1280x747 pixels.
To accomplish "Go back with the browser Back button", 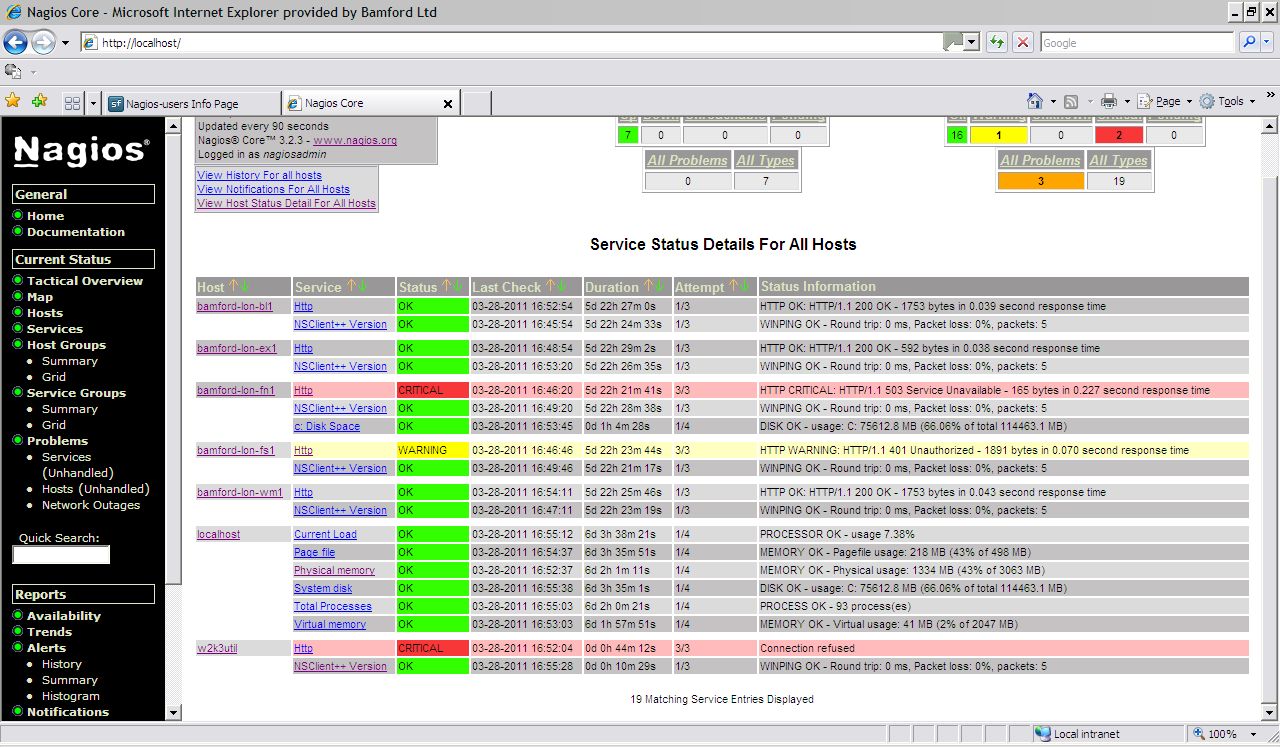I will tap(15, 42).
